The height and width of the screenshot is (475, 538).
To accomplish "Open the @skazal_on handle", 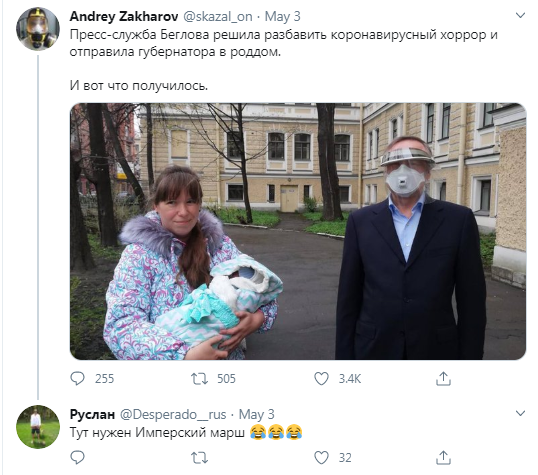I will point(218,16).
